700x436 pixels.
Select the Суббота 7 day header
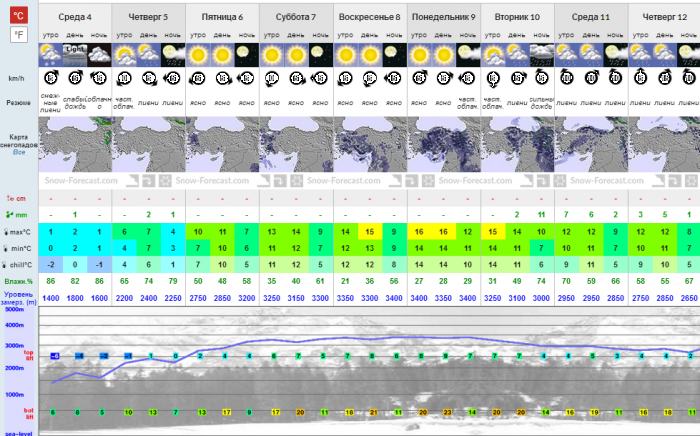tap(296, 17)
